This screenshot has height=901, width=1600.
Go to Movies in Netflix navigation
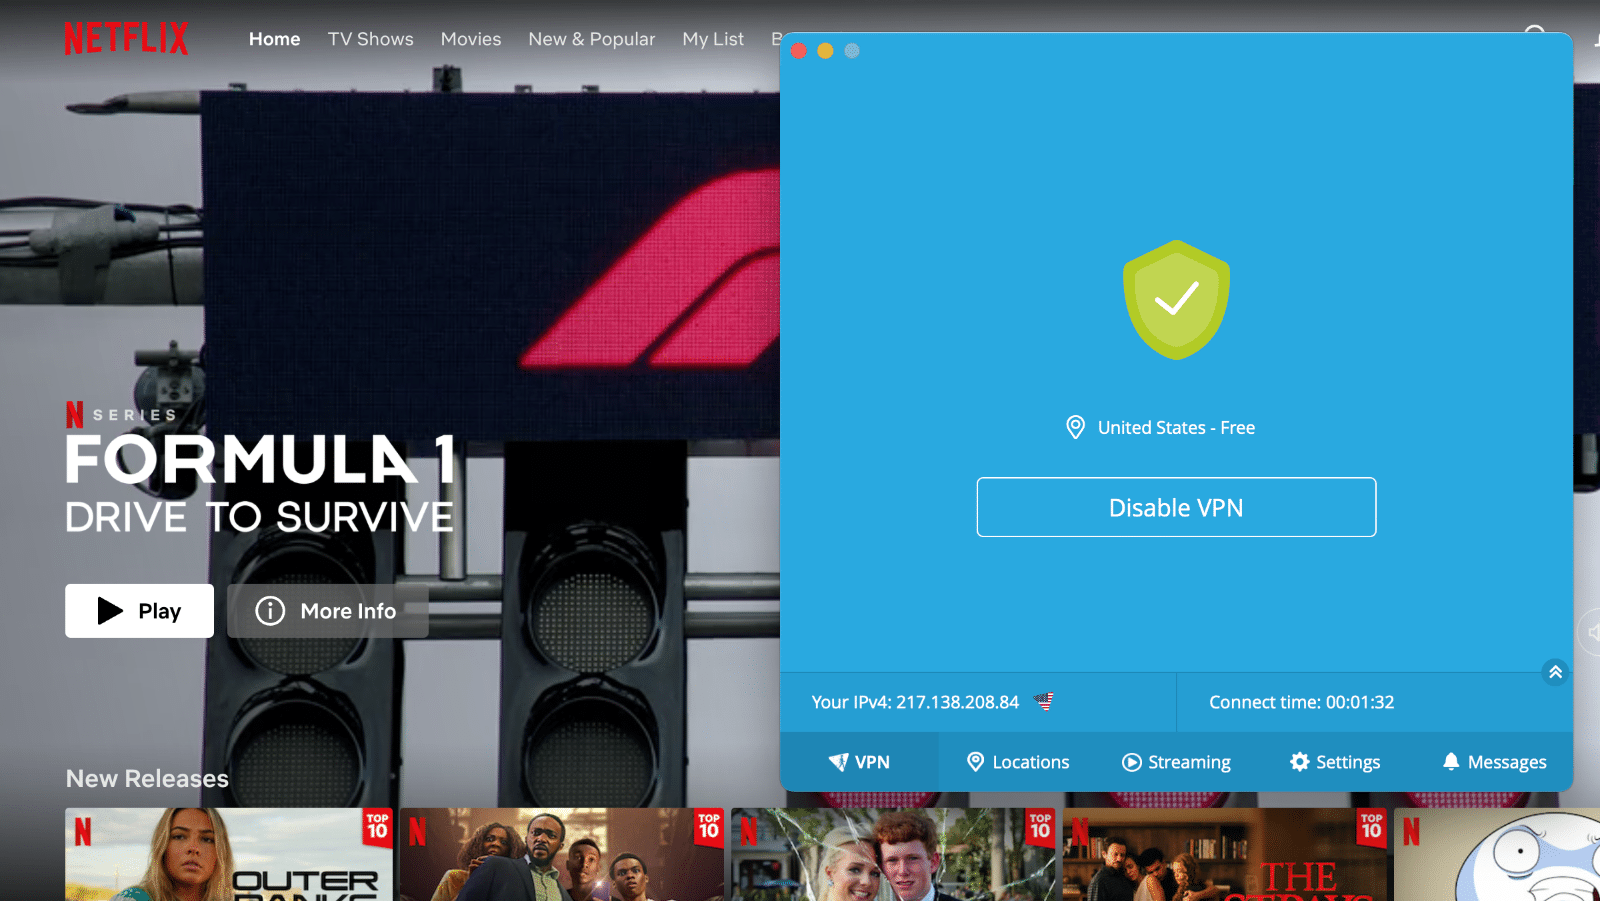tap(471, 39)
